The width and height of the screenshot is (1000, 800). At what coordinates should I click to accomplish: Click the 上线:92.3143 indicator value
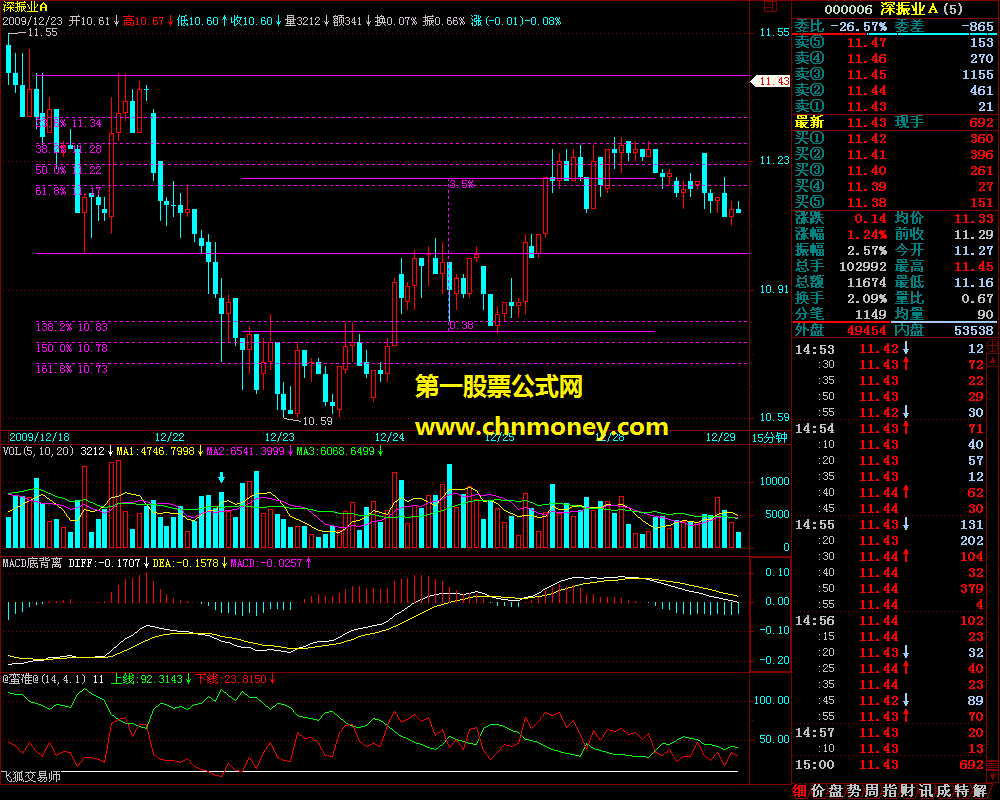point(147,679)
